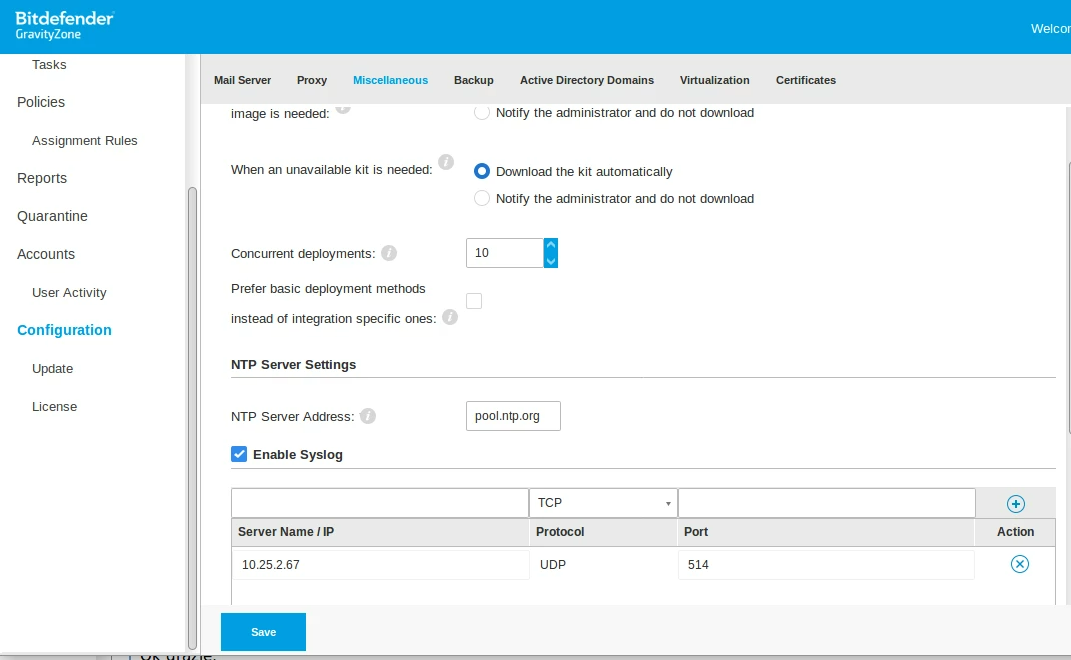
Task: Open the NTP Server Address info tooltip
Action: click(x=368, y=416)
